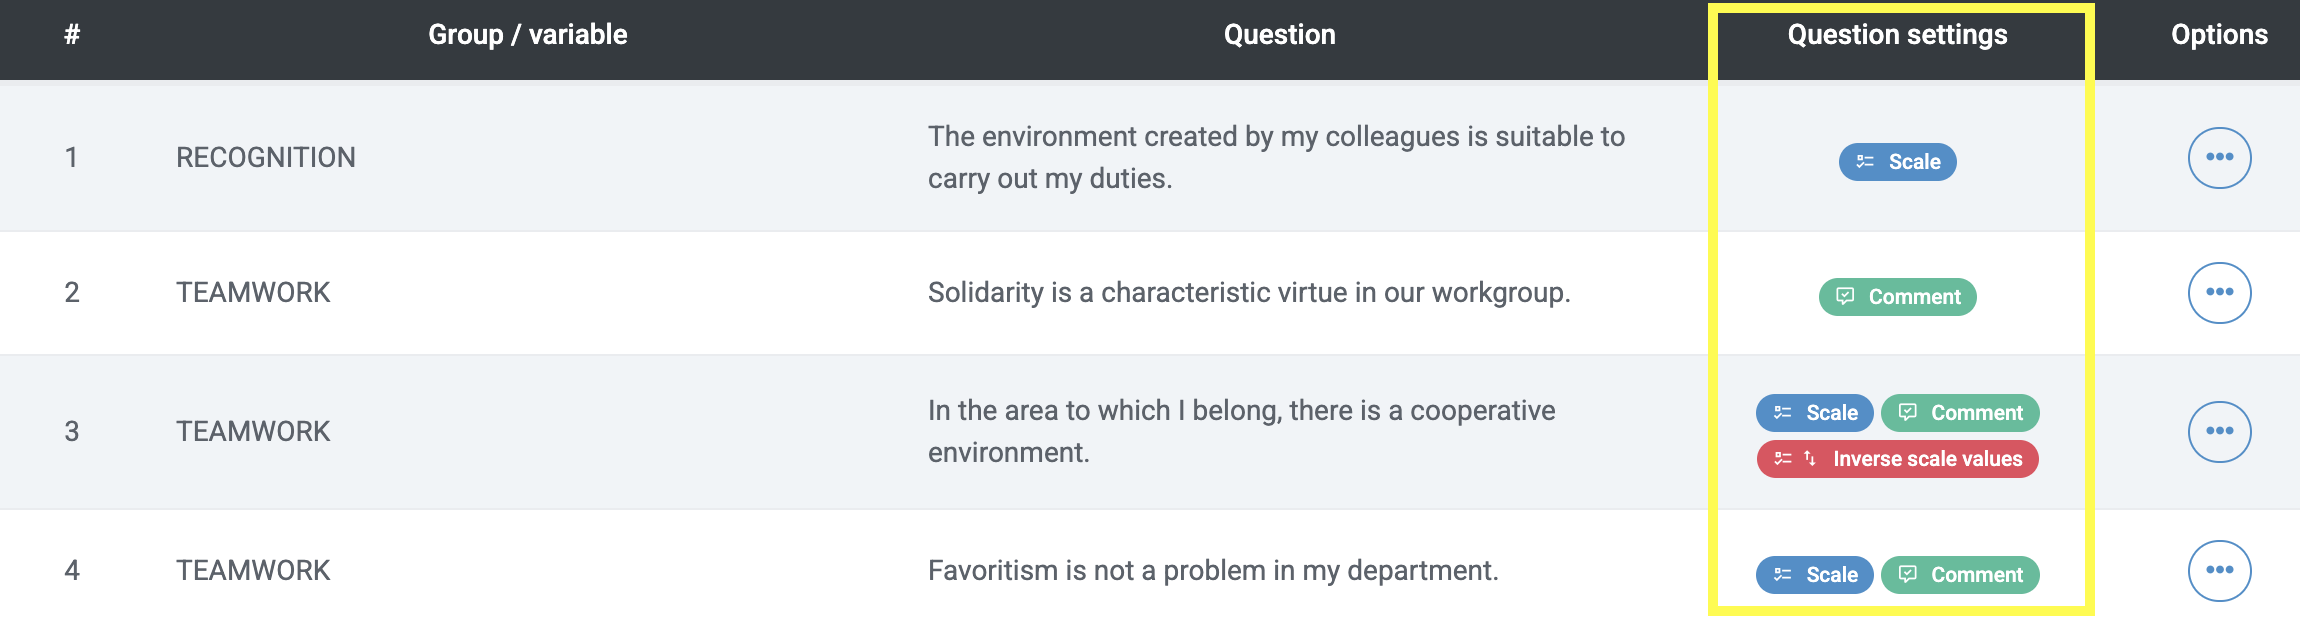2308x626 pixels.
Task: Open options for question 2 Solidarity row
Action: click(2219, 293)
